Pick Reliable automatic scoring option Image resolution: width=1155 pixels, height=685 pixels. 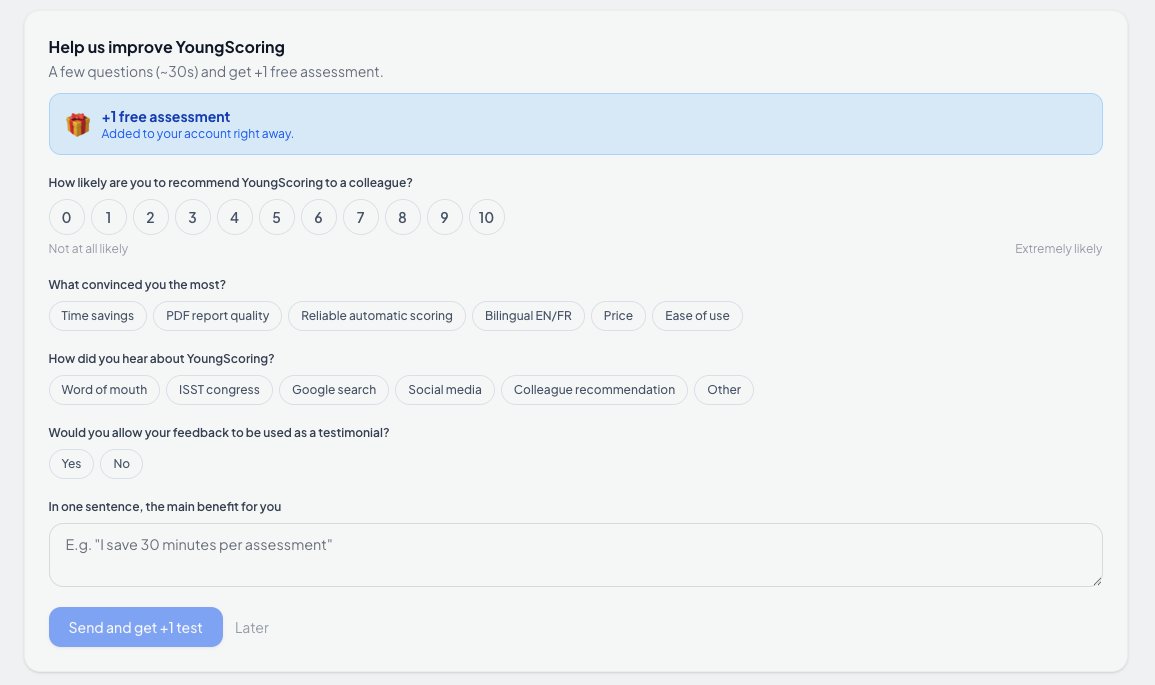376,316
